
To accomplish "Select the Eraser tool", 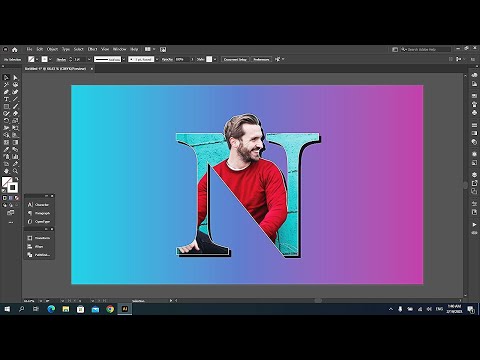I will point(15,113).
